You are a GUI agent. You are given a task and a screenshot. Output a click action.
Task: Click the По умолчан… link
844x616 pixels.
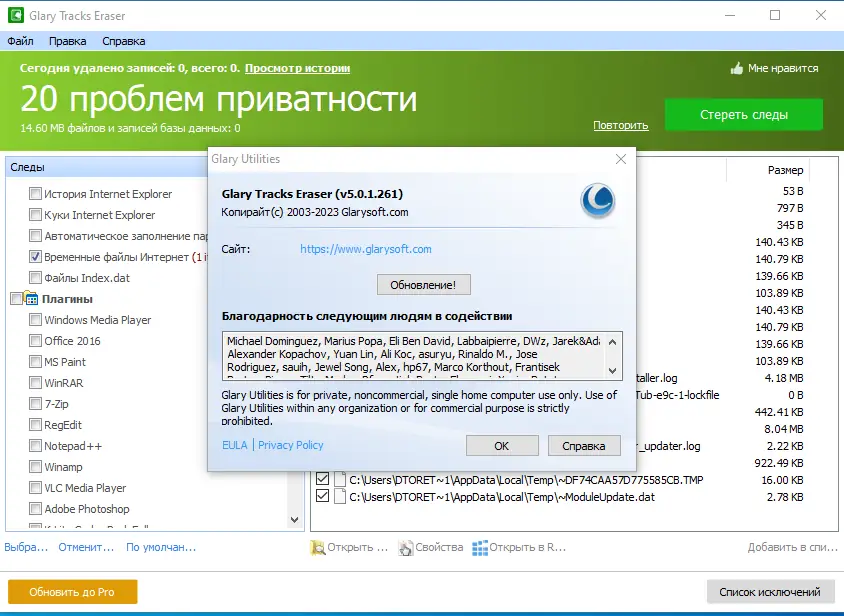point(161,547)
